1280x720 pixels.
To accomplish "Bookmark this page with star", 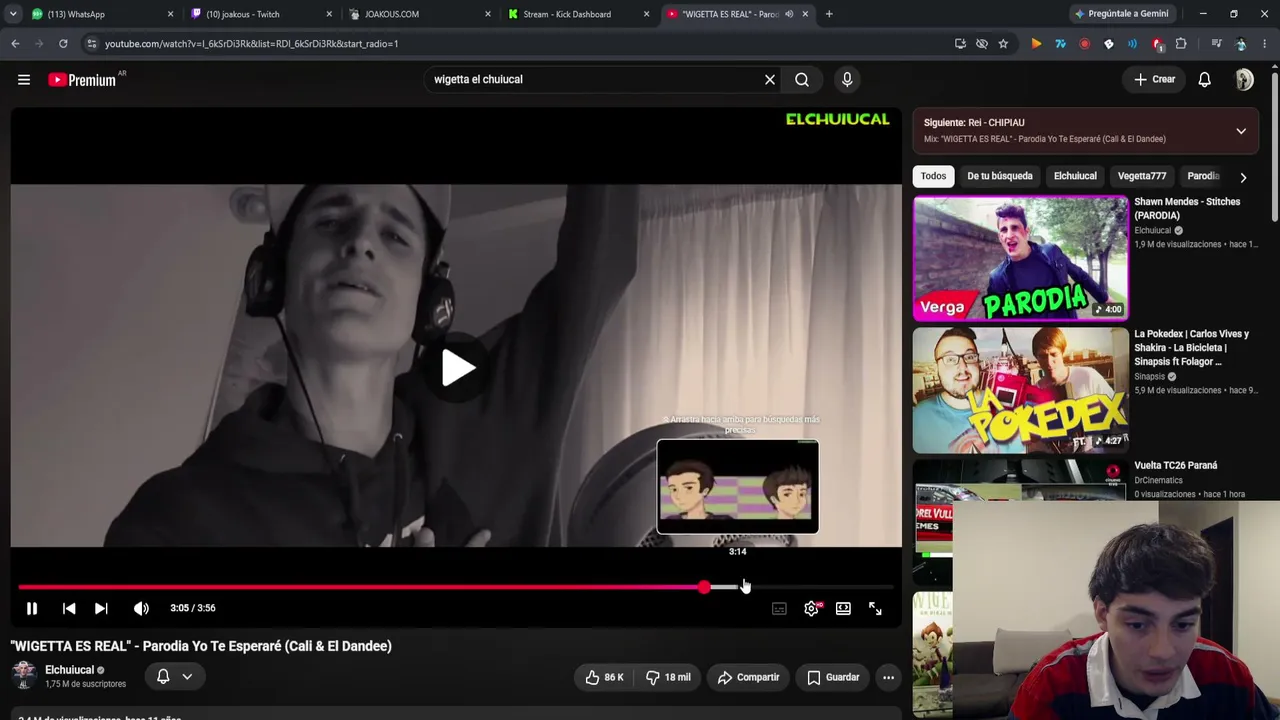I will pyautogui.click(x=1003, y=44).
